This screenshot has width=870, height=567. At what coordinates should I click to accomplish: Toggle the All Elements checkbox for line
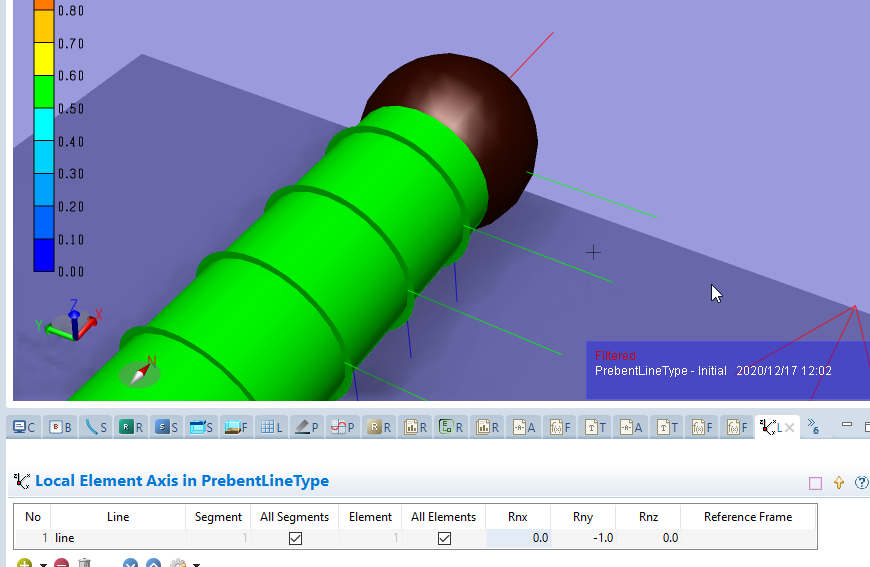click(444, 538)
